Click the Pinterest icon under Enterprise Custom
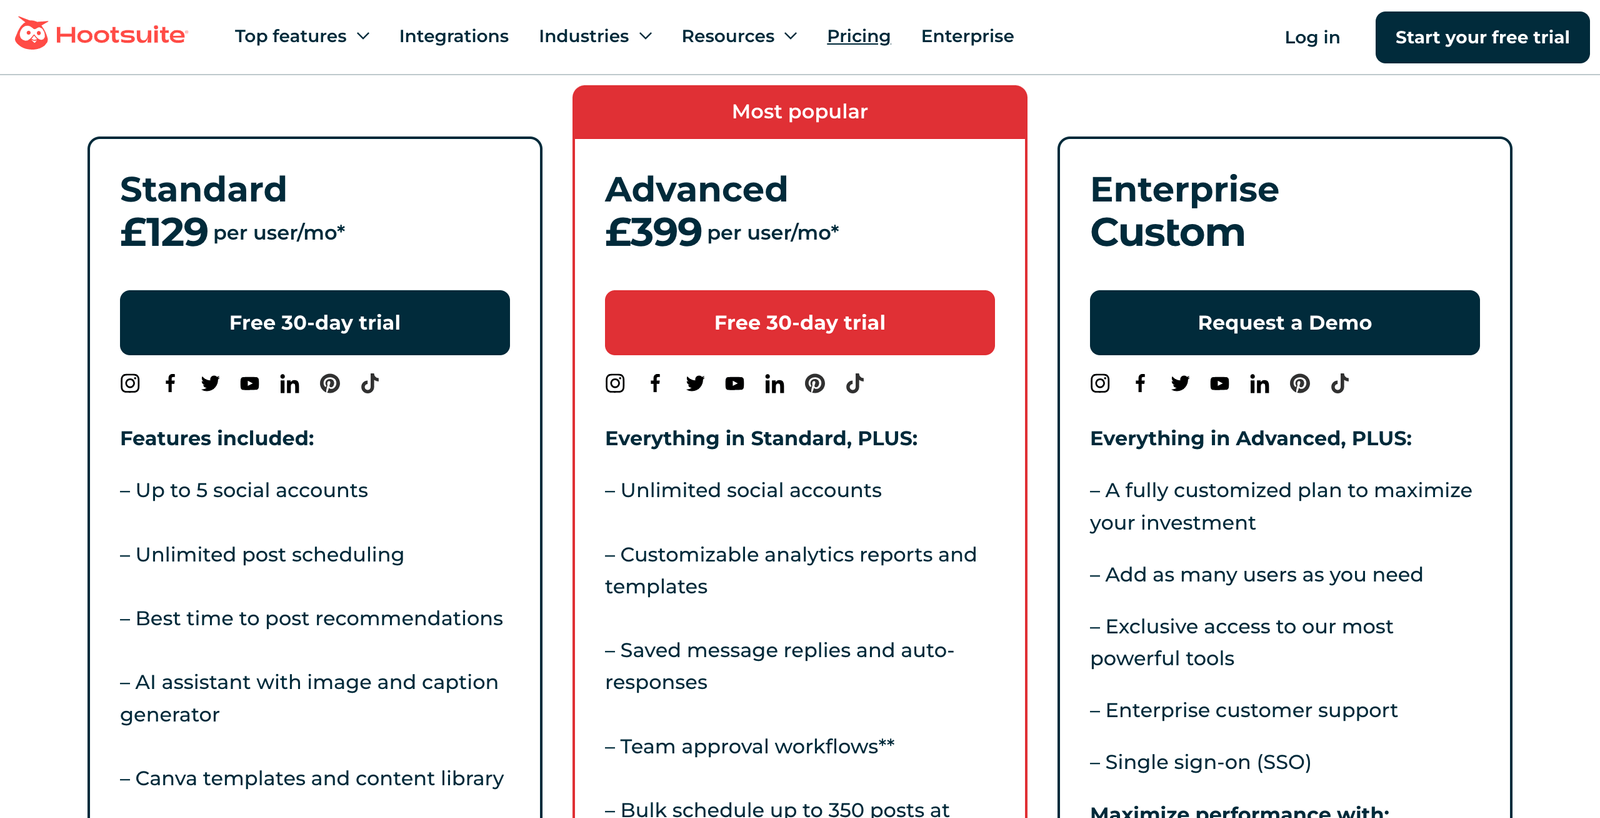 1299,383
